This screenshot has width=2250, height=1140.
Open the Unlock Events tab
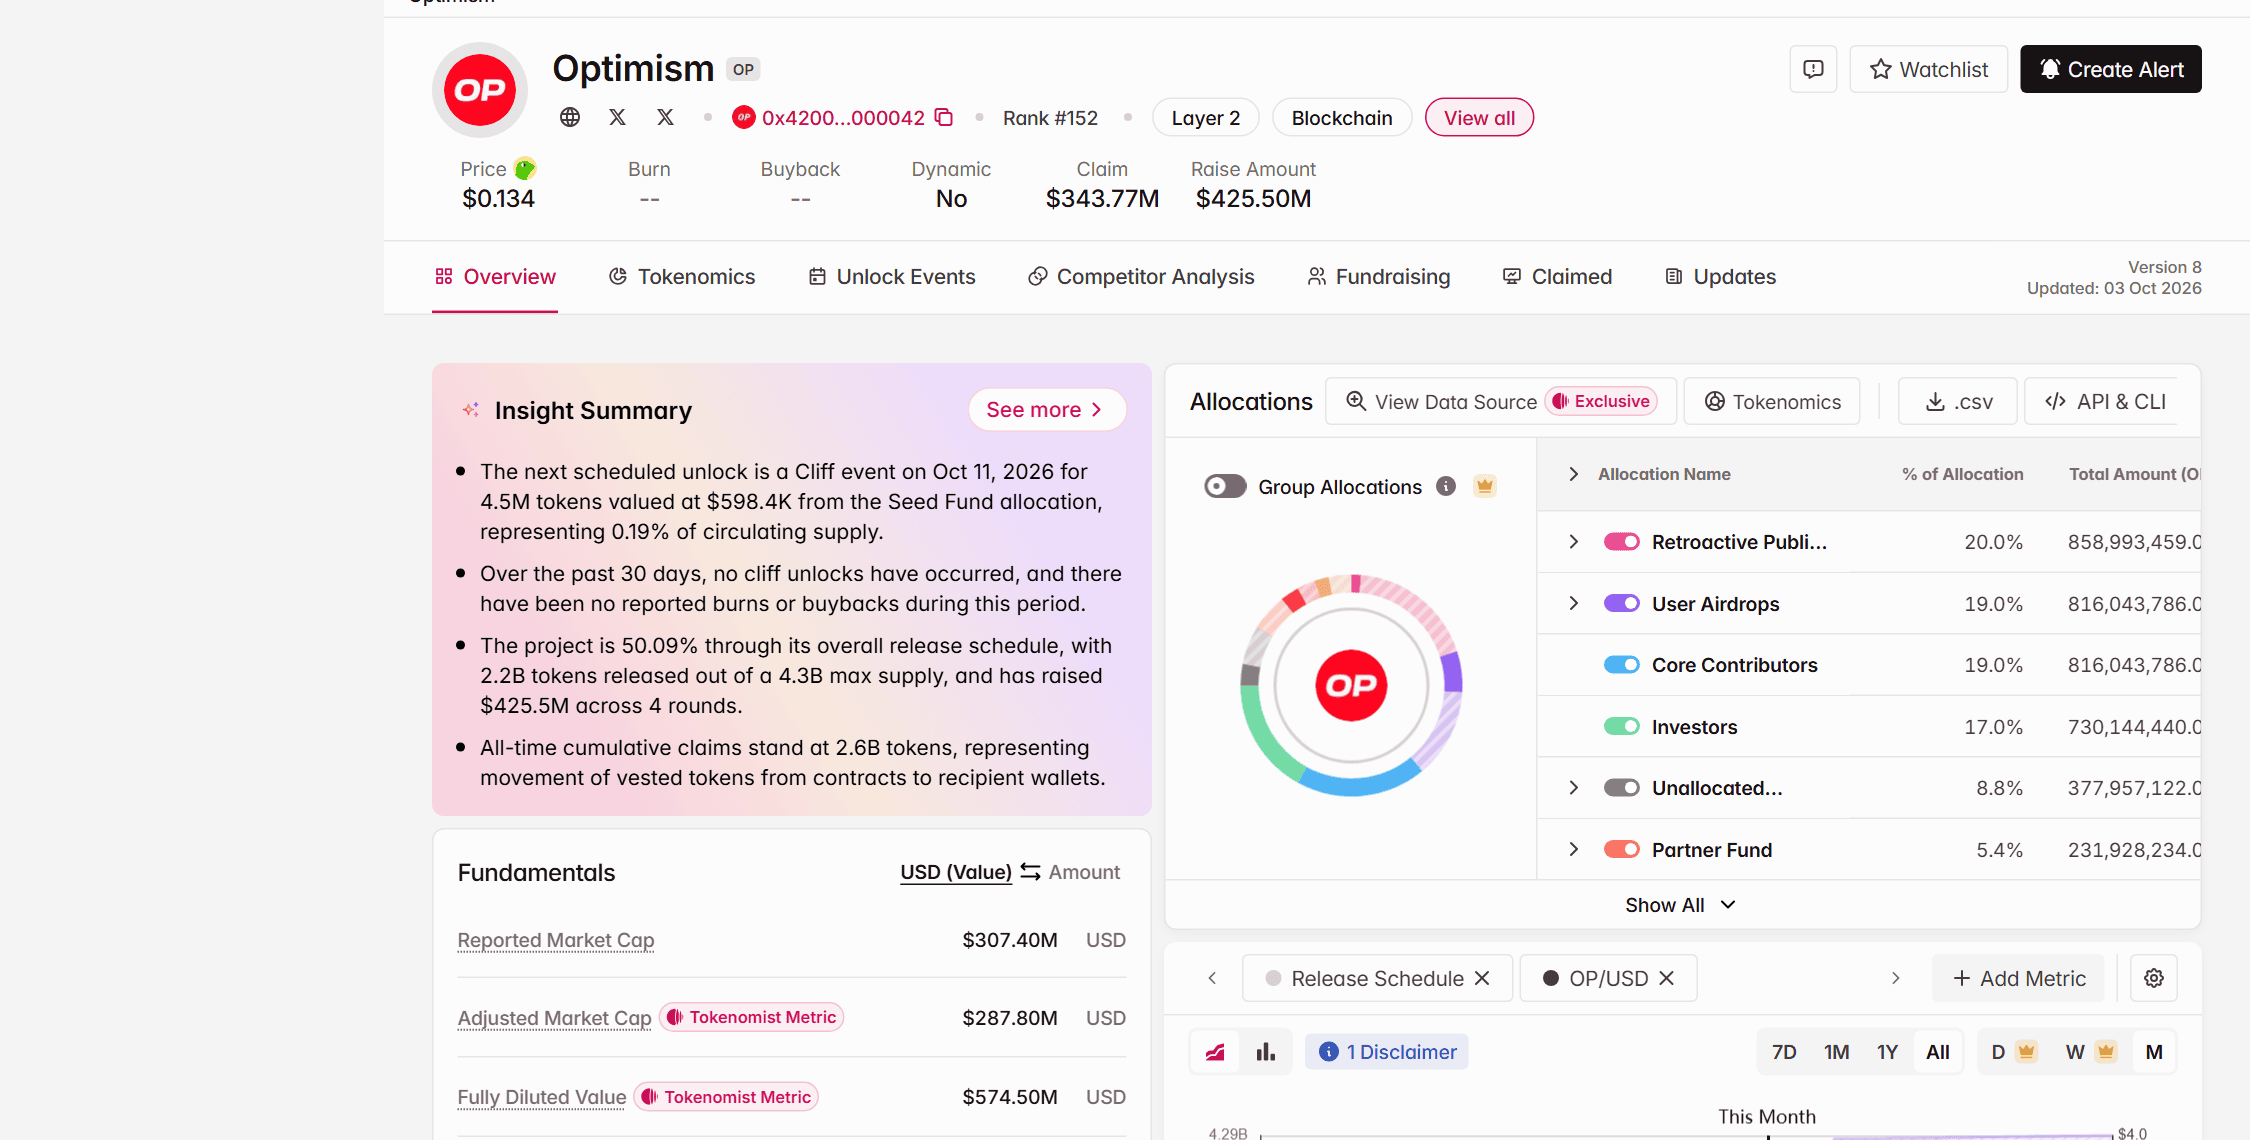[892, 277]
